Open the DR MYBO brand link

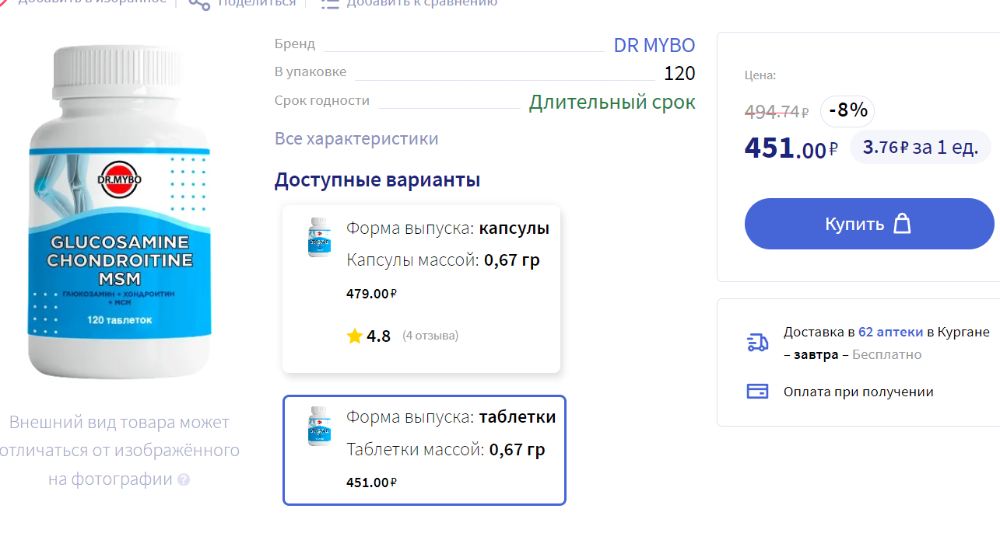tap(654, 45)
